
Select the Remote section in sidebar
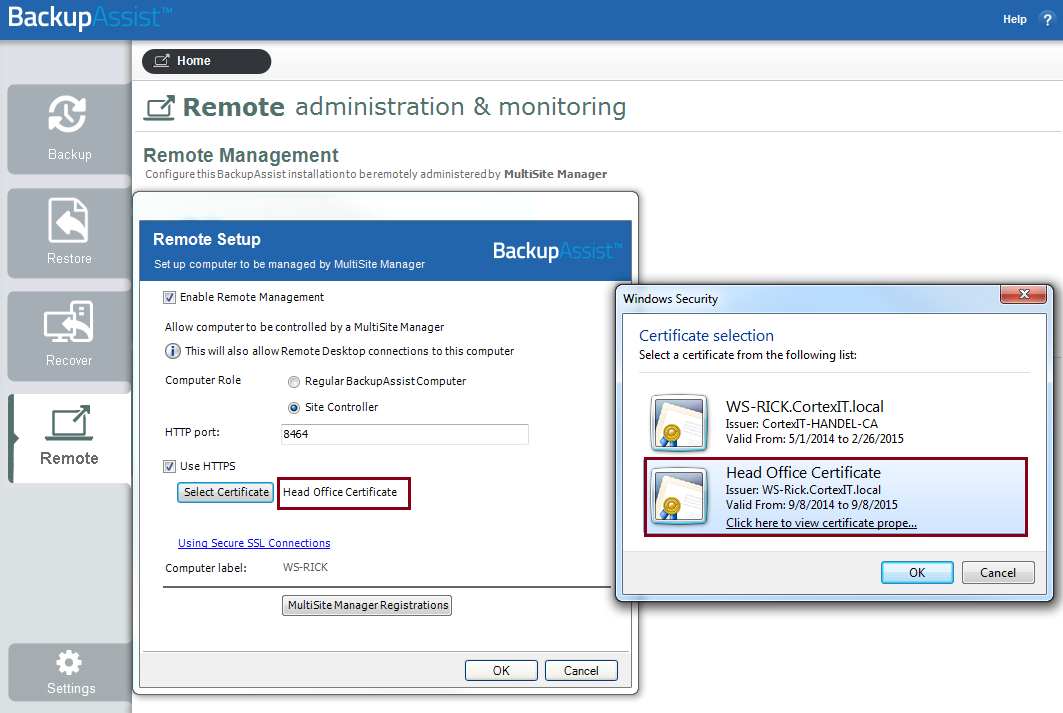pos(69,439)
